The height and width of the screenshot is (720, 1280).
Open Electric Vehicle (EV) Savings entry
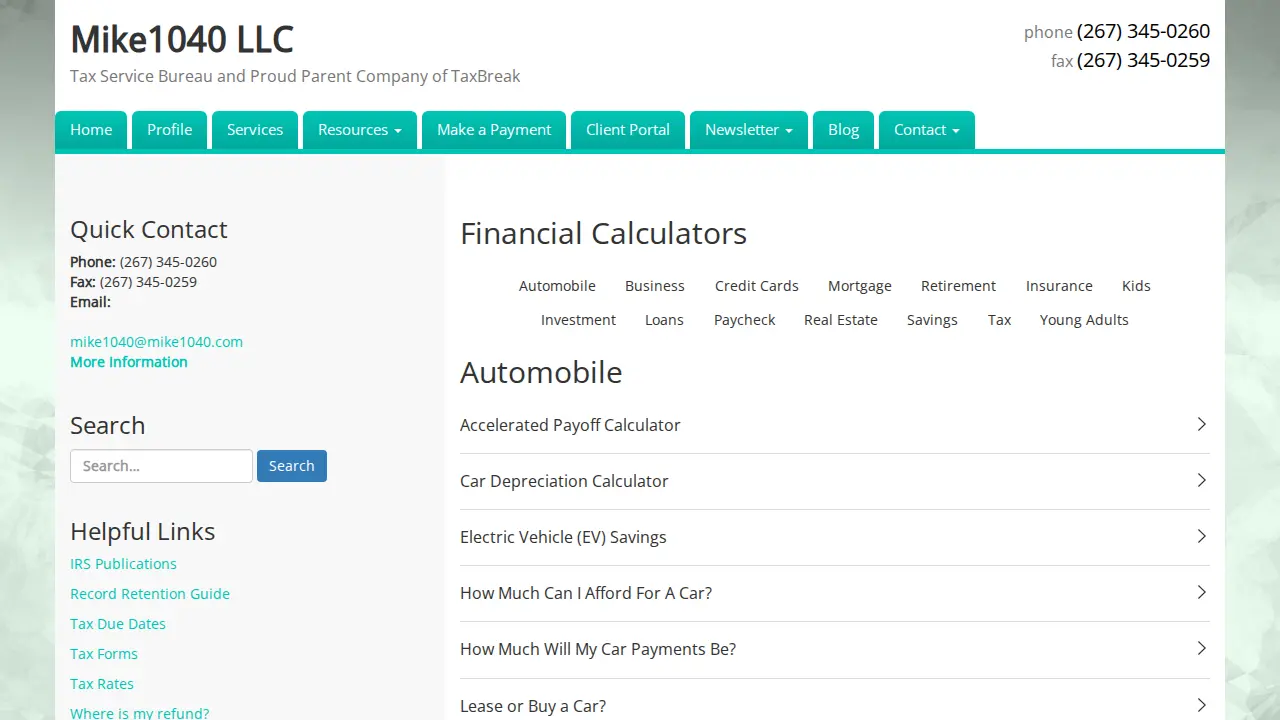coord(835,537)
